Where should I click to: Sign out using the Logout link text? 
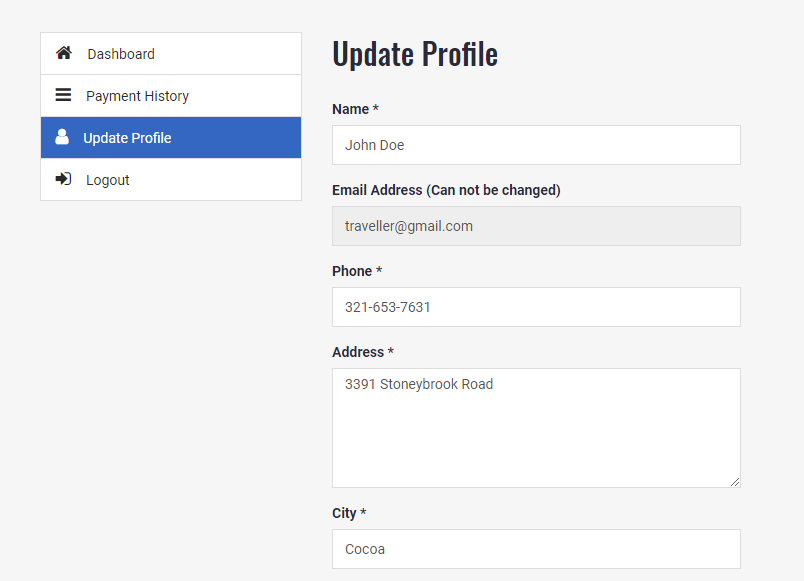108,180
